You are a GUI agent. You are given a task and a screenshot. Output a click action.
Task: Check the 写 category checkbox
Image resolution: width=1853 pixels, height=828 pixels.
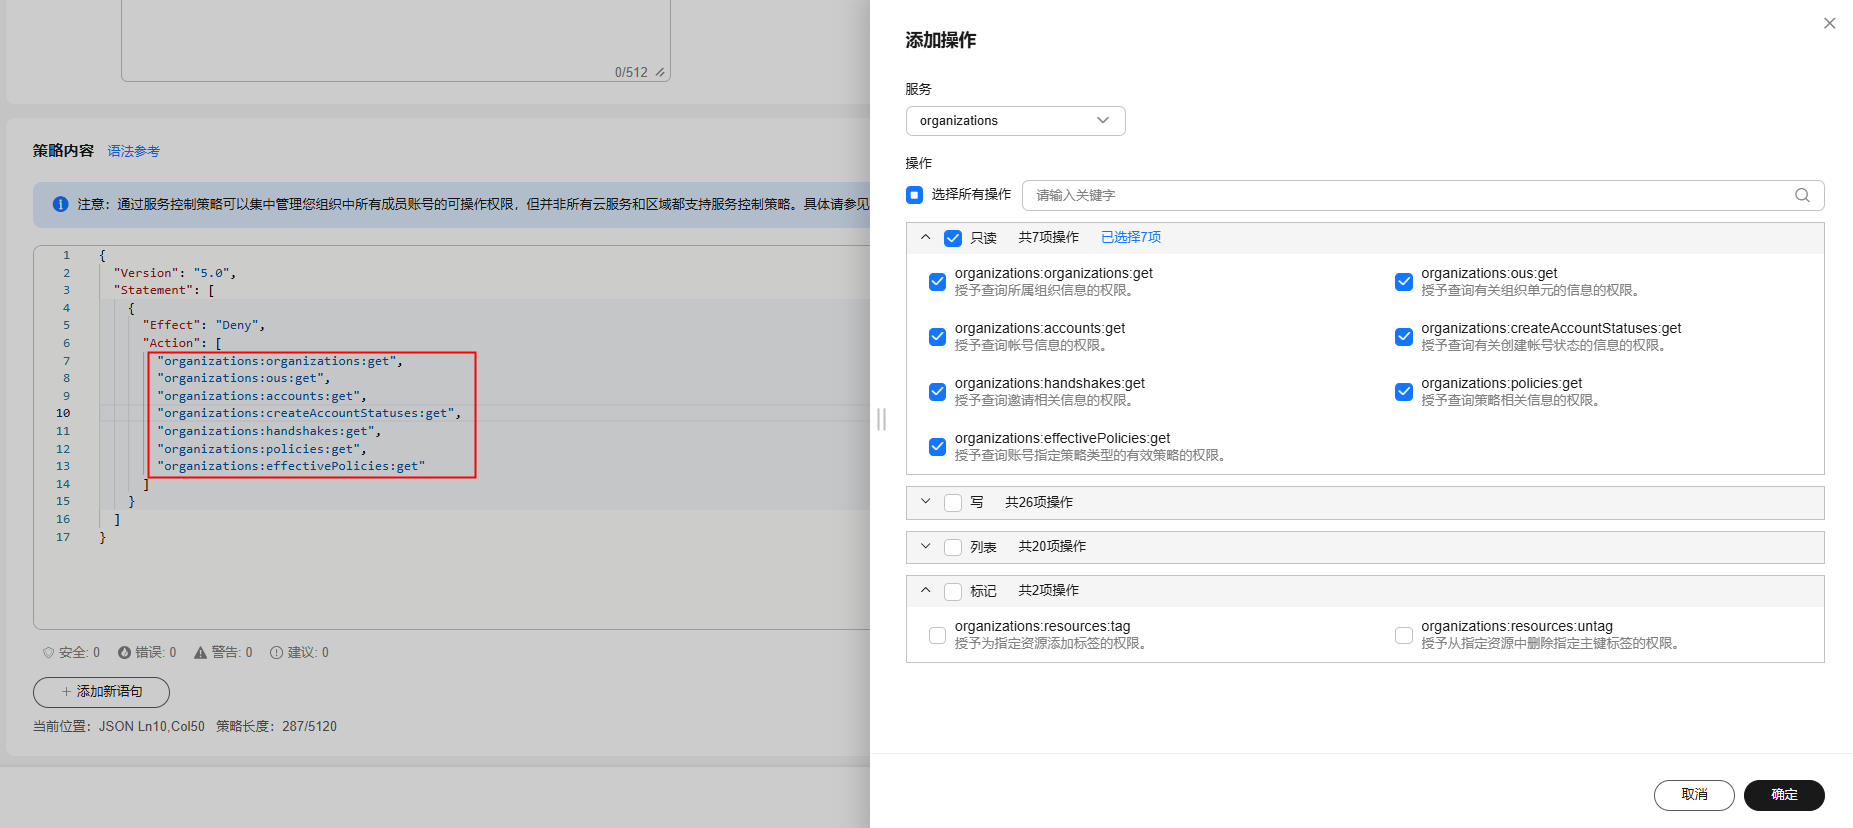point(953,503)
